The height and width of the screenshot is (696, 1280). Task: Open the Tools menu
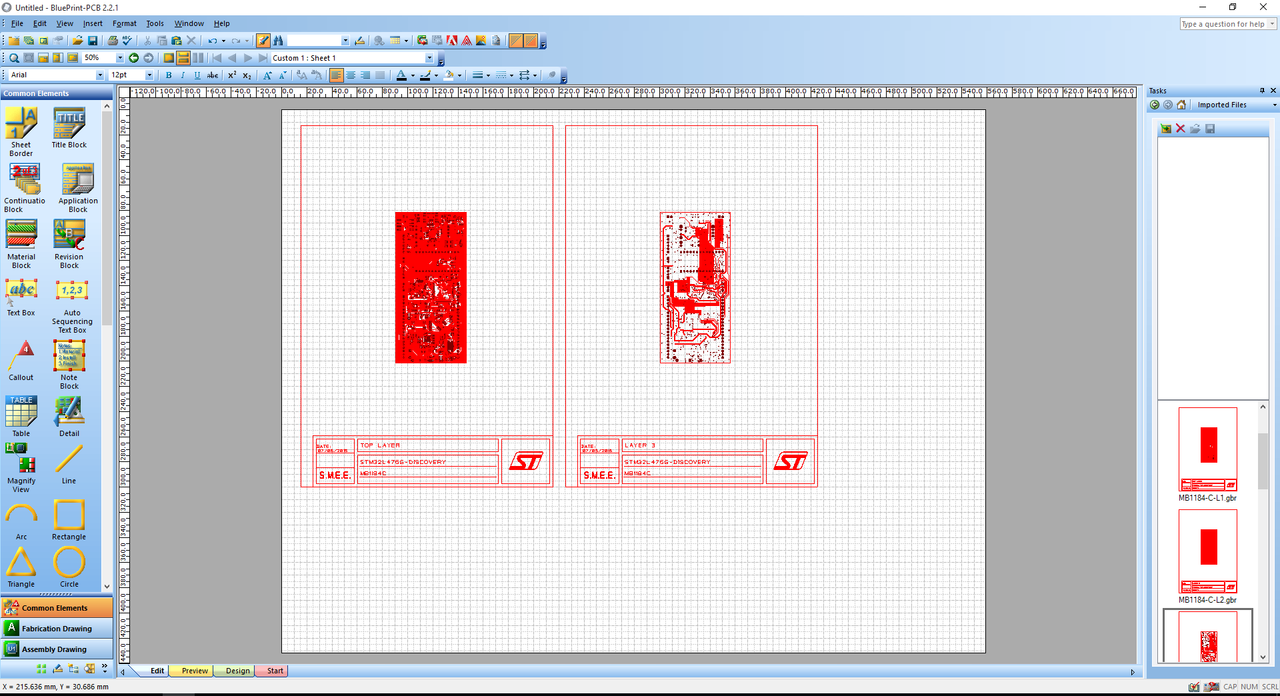(155, 23)
